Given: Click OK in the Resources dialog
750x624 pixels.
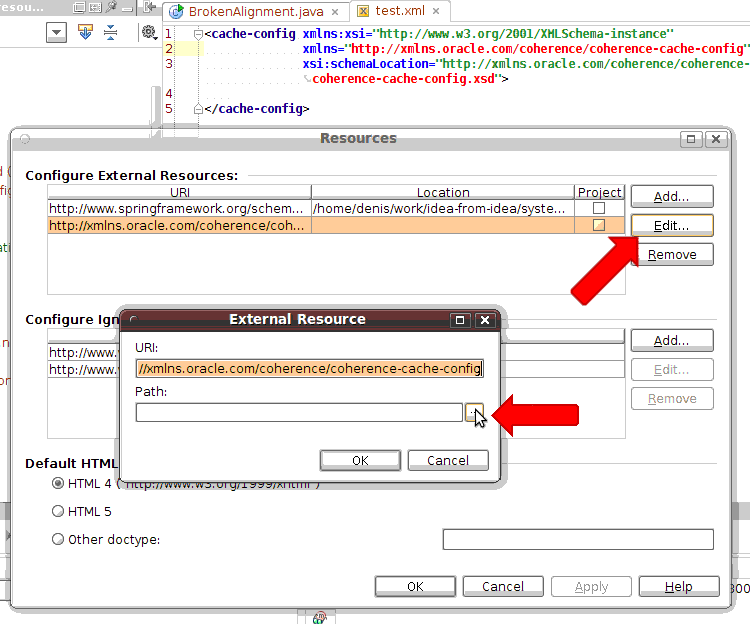Looking at the screenshot, I should click(x=415, y=587).
